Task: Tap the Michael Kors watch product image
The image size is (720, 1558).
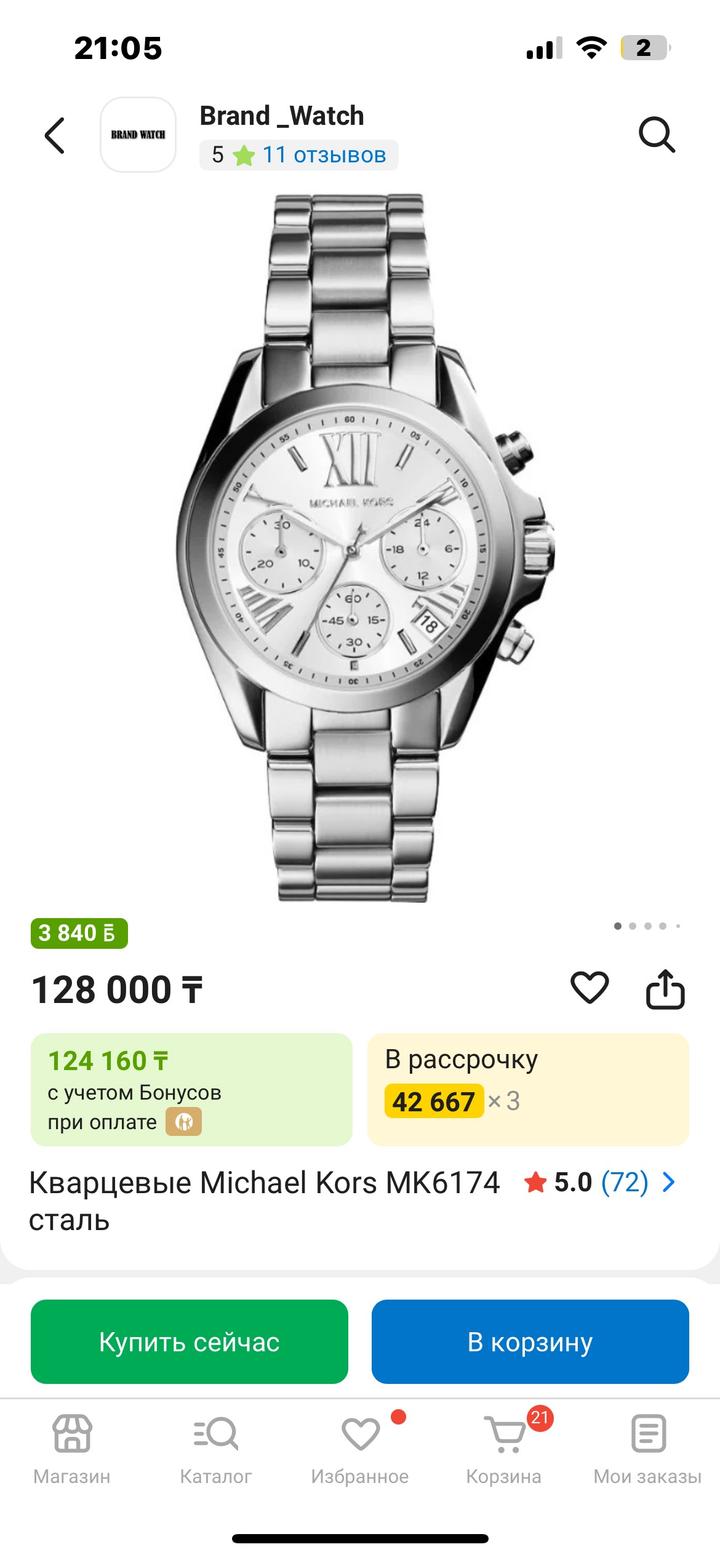Action: click(360, 550)
